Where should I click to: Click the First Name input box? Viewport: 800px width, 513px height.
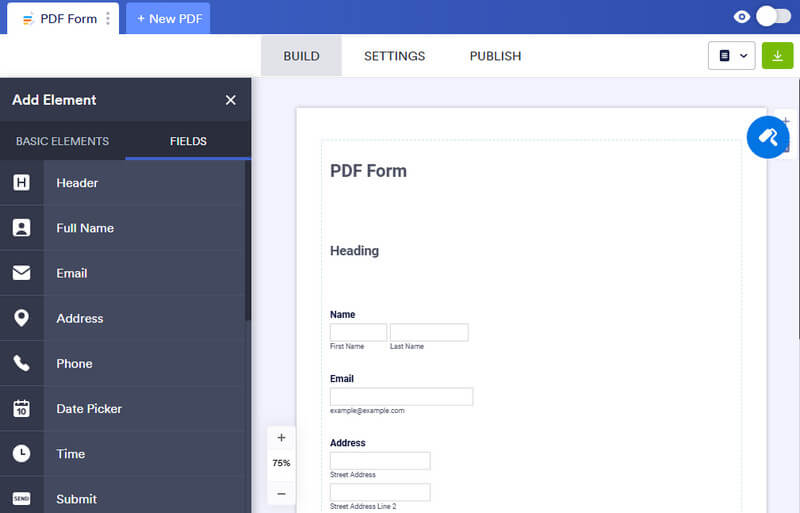coord(358,332)
